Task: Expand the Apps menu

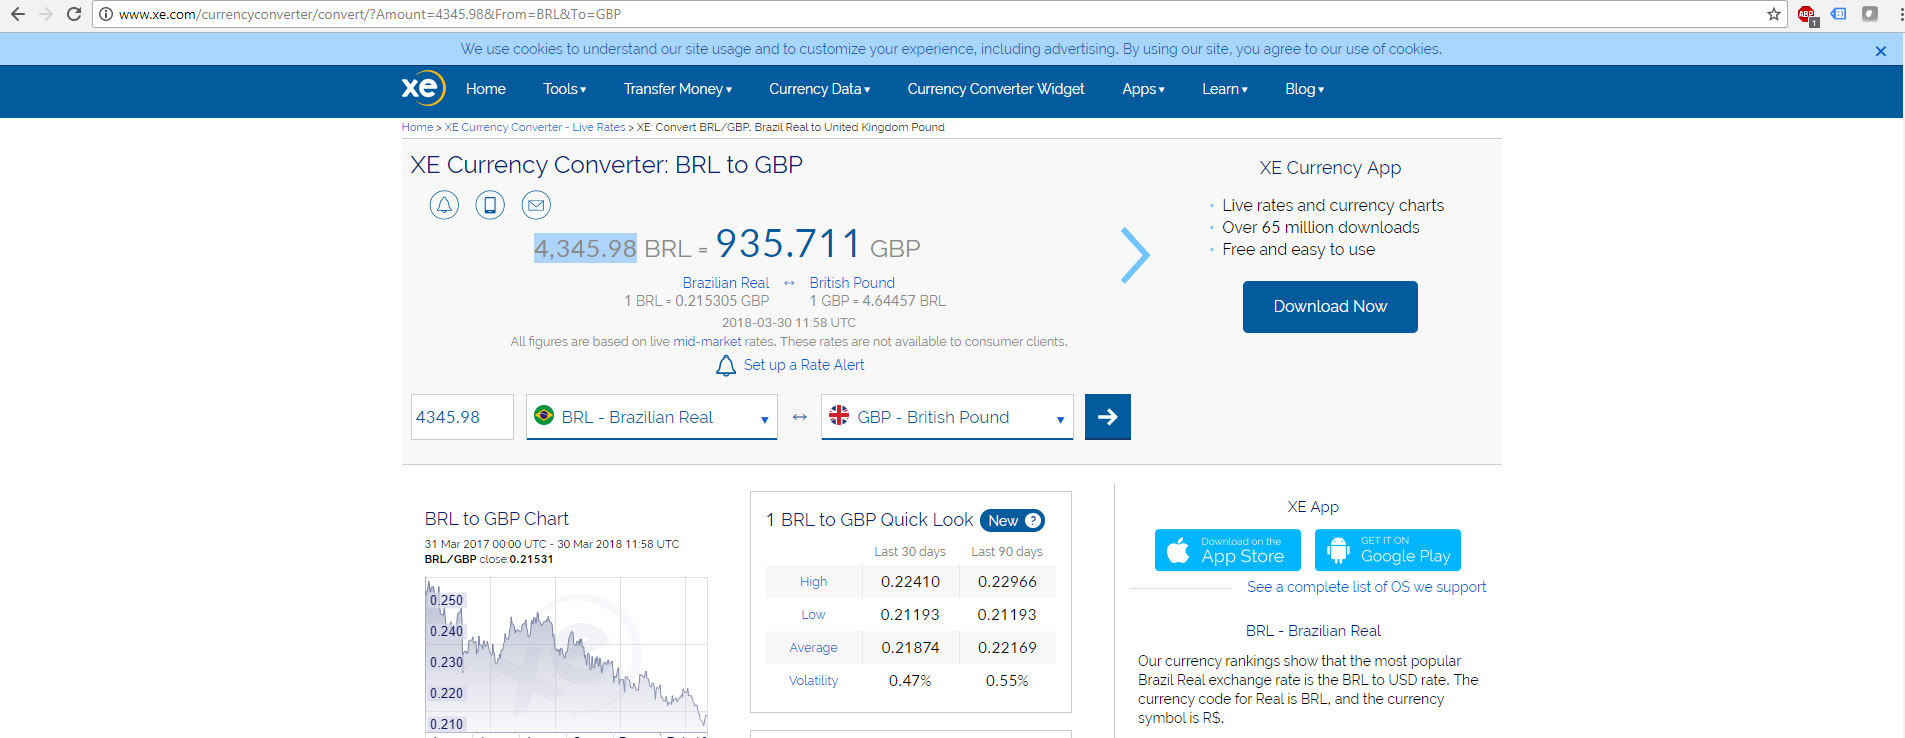Action: click(1143, 89)
